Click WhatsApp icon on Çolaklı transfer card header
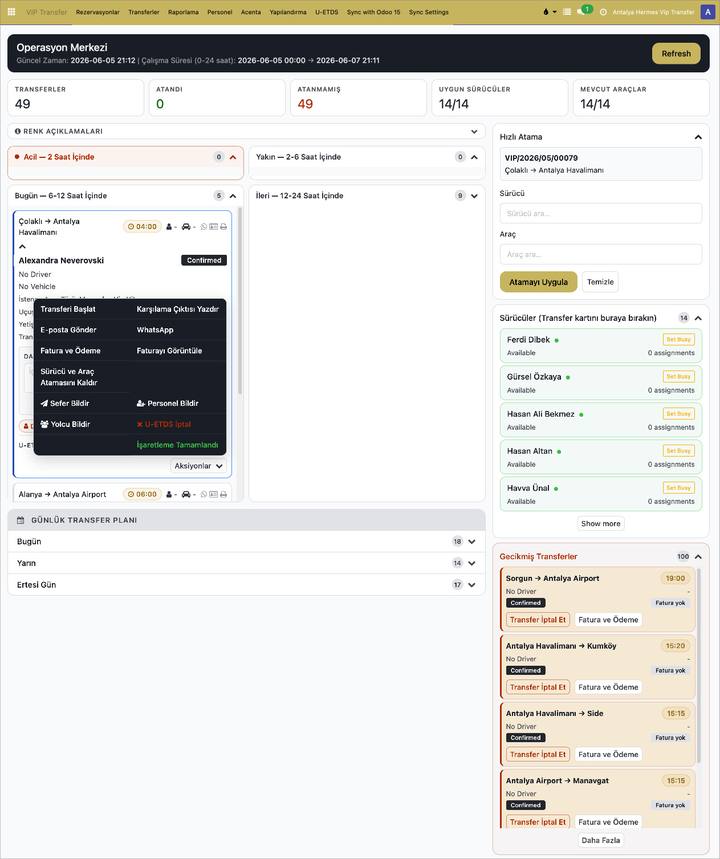Viewport: 720px width, 859px height. point(204,226)
